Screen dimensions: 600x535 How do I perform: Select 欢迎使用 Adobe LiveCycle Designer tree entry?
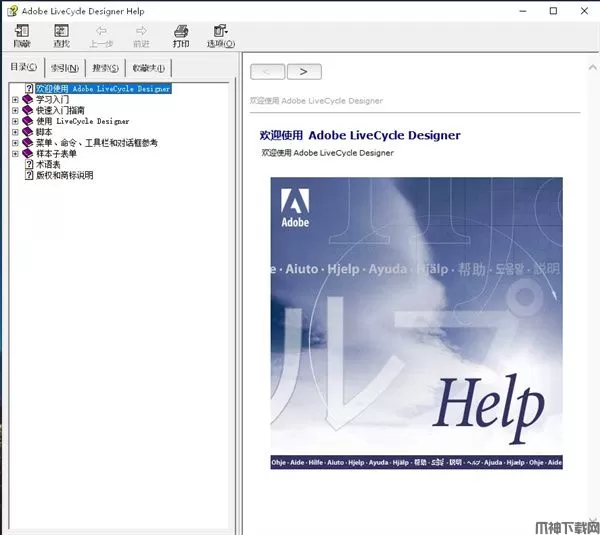[x=103, y=88]
